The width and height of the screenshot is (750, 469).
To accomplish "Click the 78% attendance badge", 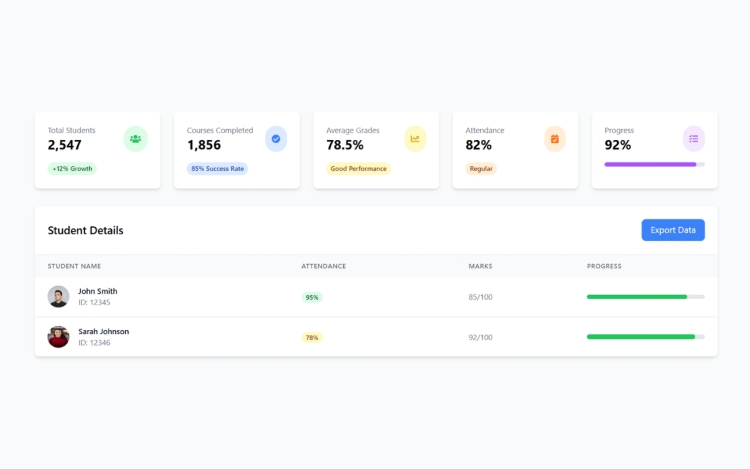I will (312, 338).
